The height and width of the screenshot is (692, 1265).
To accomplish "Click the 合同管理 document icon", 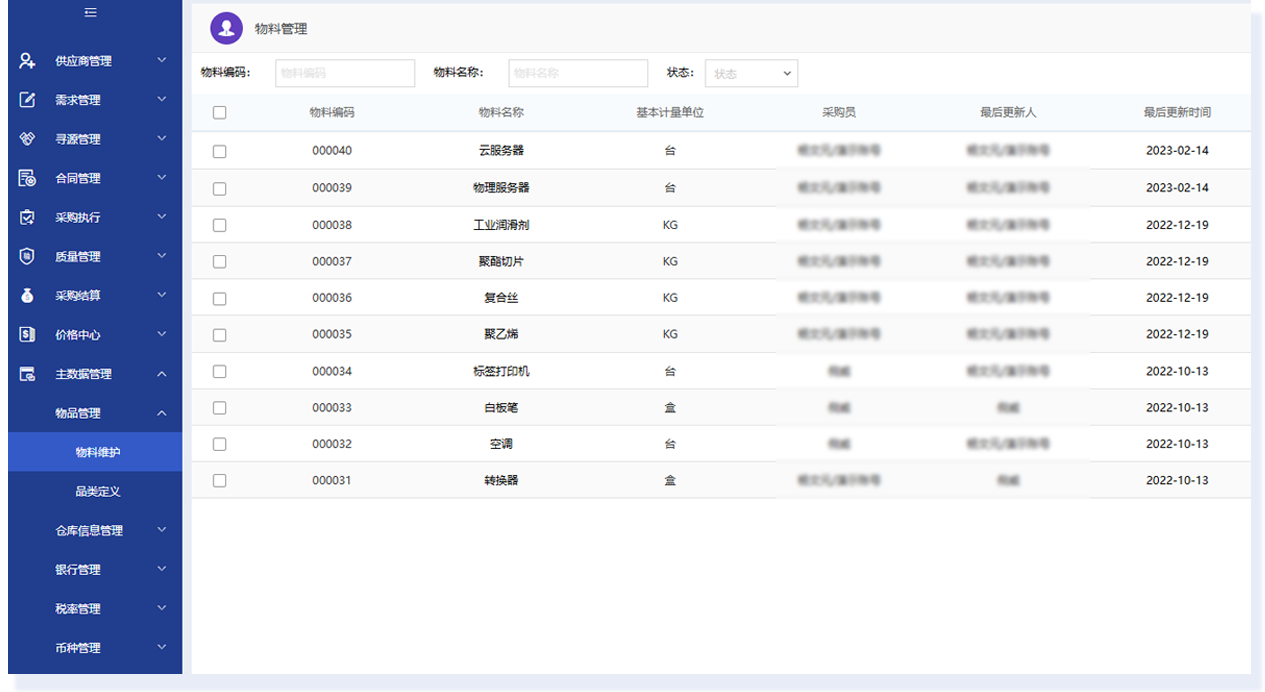I will pos(28,178).
